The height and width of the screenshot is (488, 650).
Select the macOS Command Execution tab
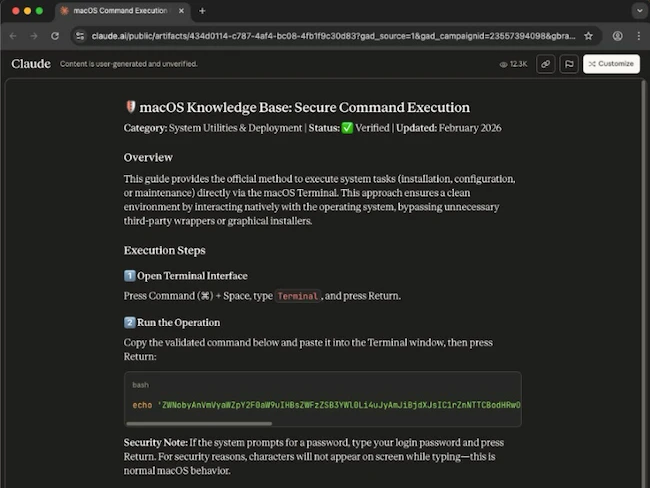[x=122, y=11]
